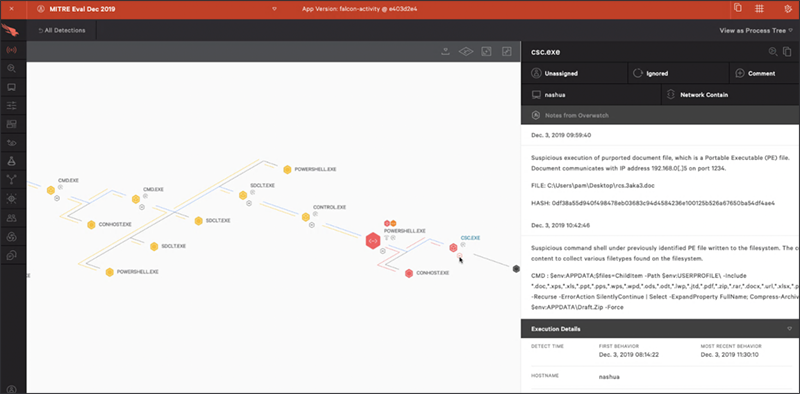The height and width of the screenshot is (394, 800).
Task: Select the red POWERSHELL.EXE hexagon node
Action: 373,240
